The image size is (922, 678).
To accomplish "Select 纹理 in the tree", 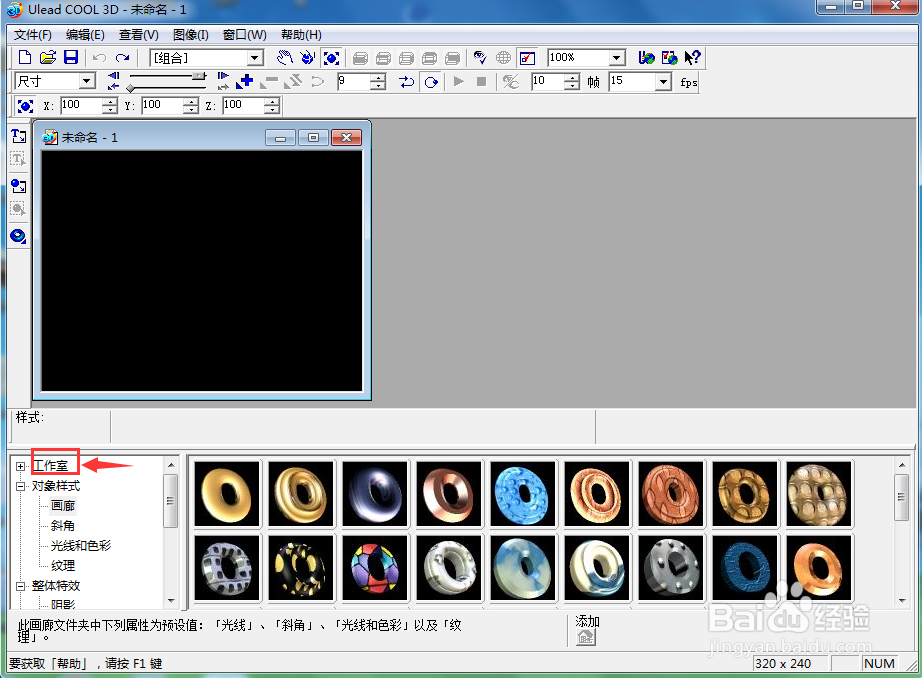I will click(63, 566).
